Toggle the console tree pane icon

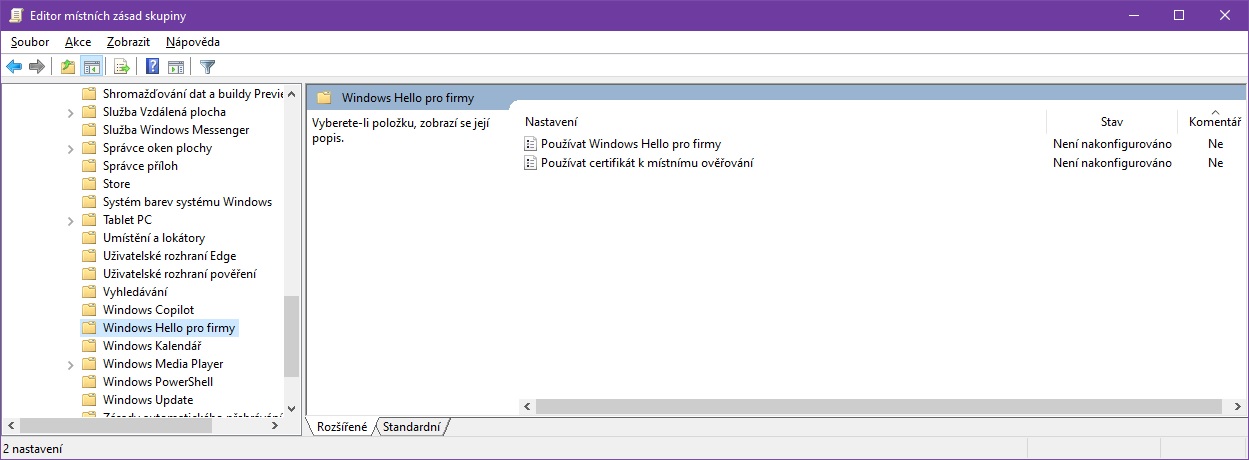(91, 67)
